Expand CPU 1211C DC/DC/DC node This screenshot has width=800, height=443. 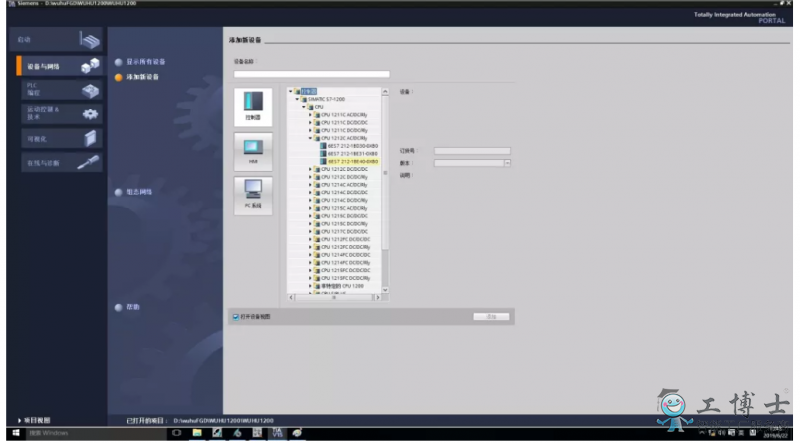click(x=310, y=122)
